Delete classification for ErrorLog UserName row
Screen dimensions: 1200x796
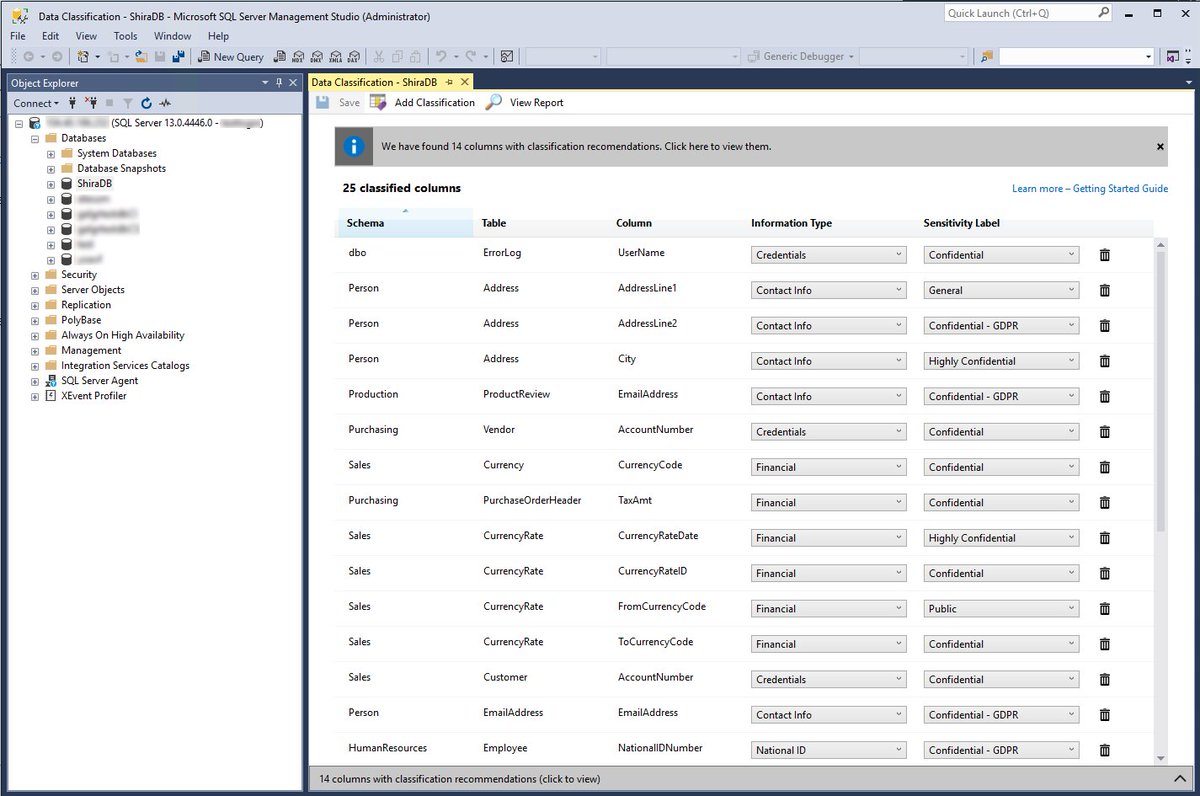tap(1105, 255)
